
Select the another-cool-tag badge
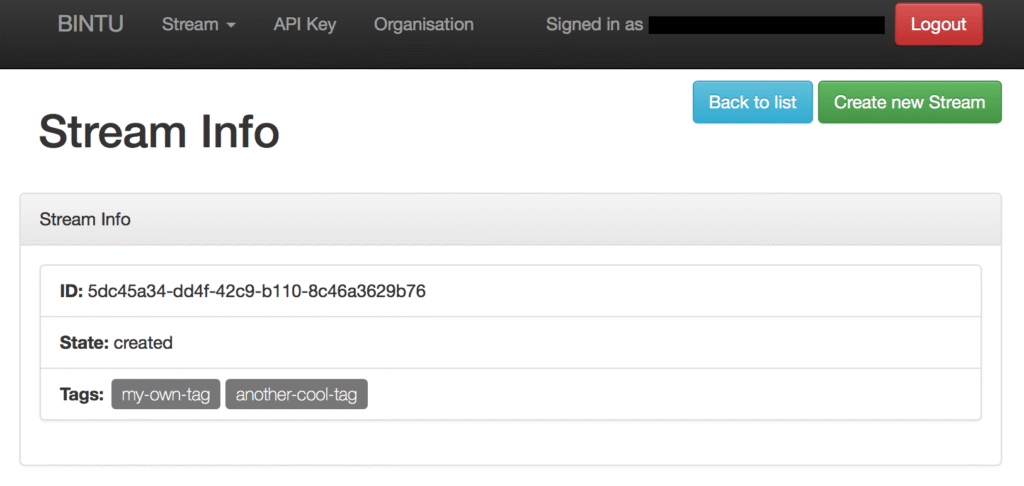point(296,395)
